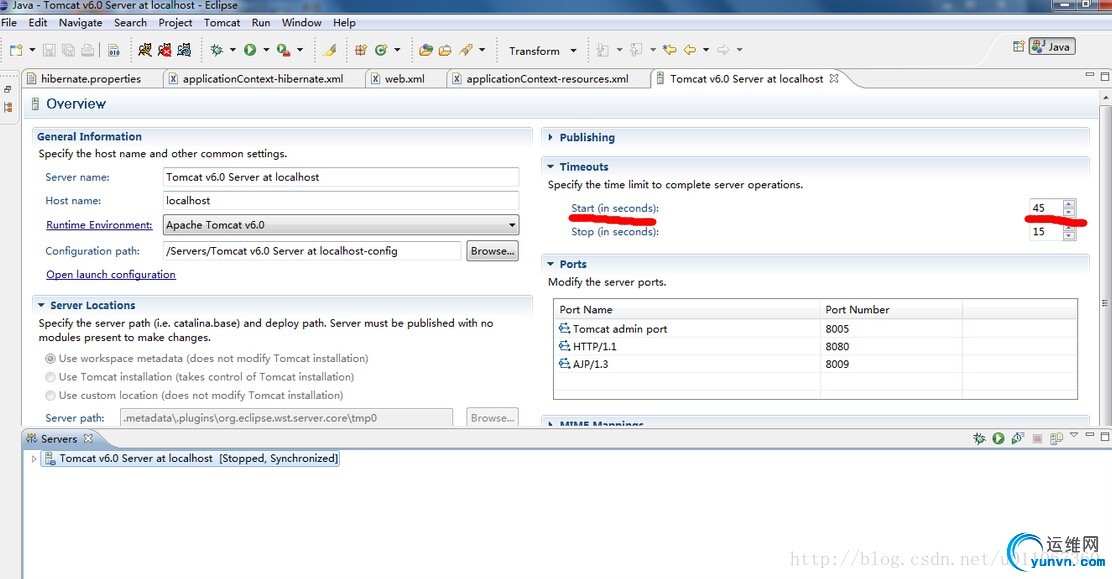Start the server from Servers view toolbar
The width and height of the screenshot is (1112, 579).
(999, 439)
